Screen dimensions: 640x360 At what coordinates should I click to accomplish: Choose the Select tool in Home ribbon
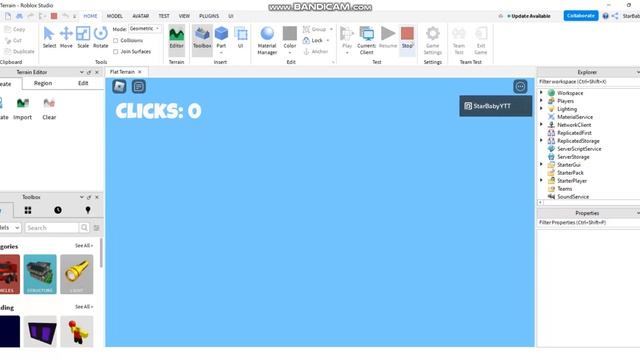[x=49, y=38]
